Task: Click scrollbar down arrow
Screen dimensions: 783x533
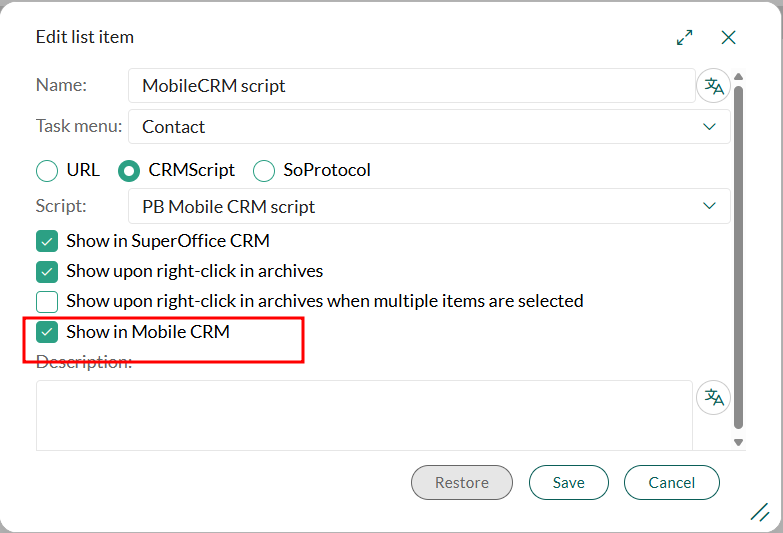Action: point(739,442)
